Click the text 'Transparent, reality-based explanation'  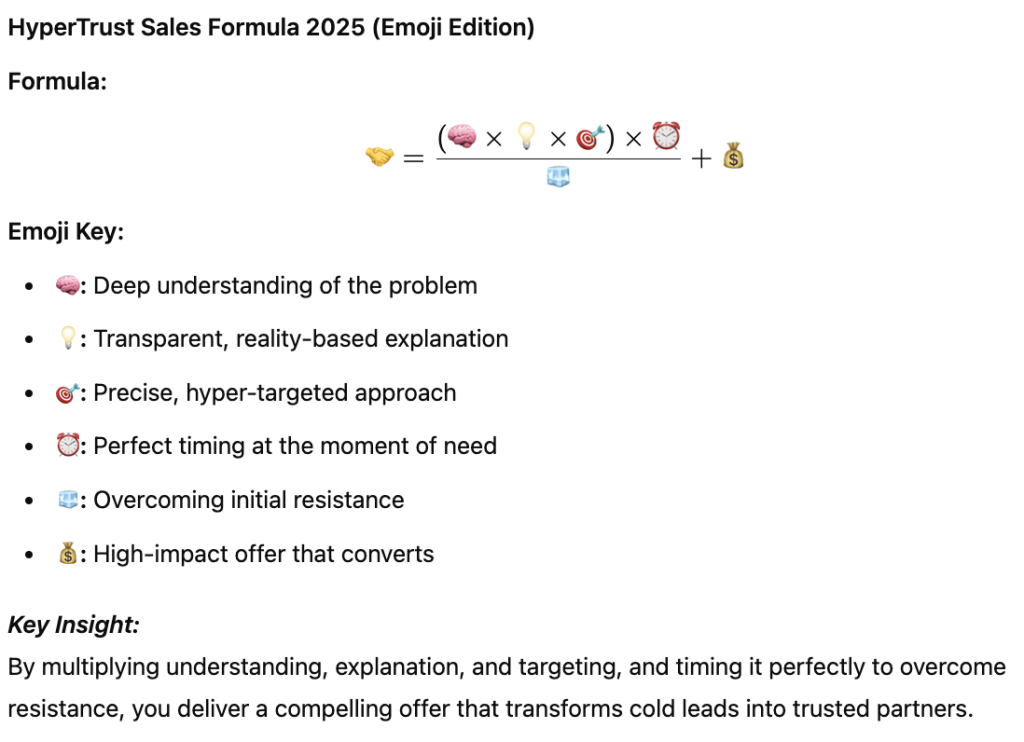[x=301, y=339]
